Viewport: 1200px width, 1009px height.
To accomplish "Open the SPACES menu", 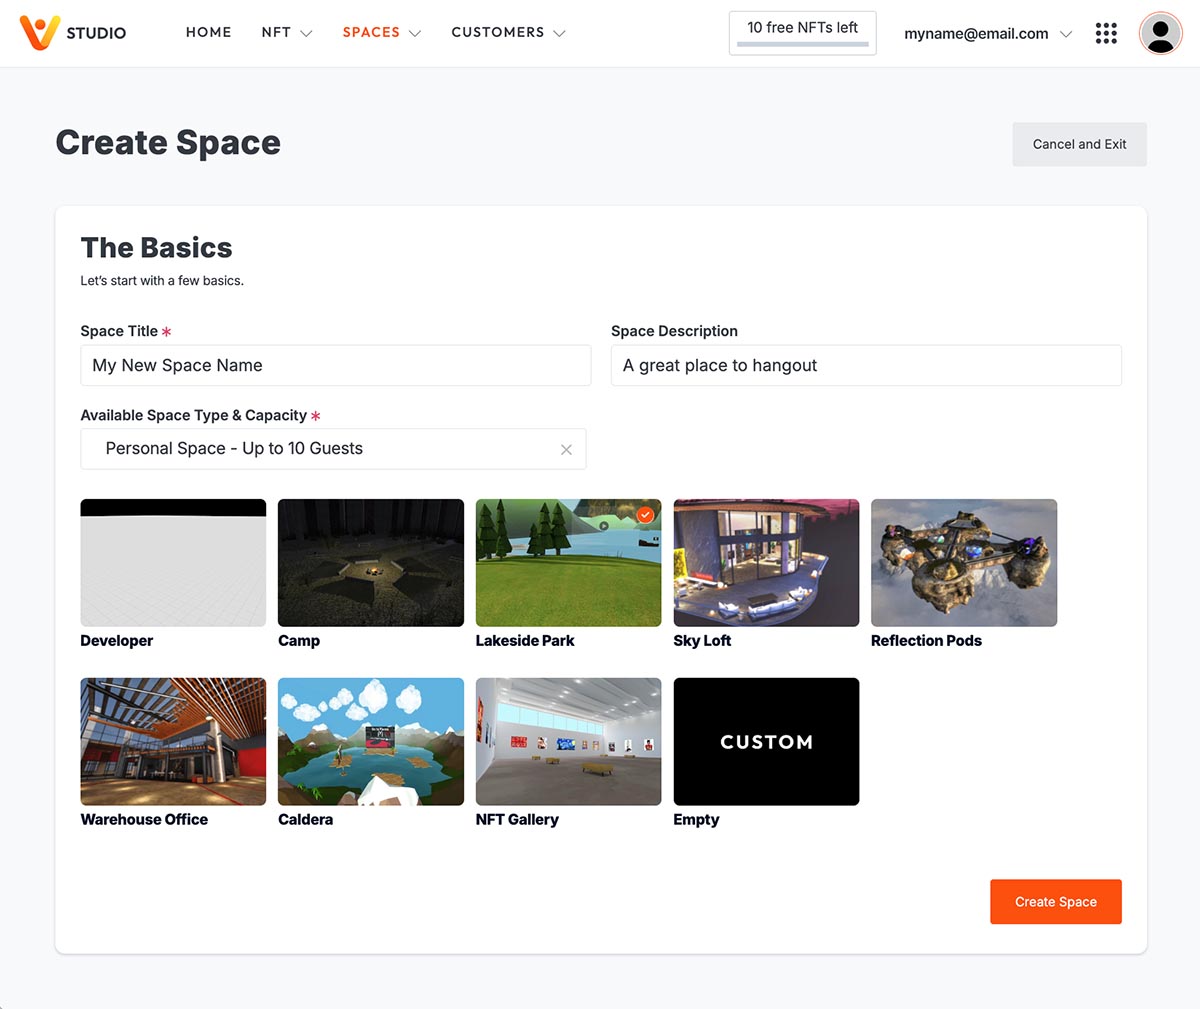I will (x=381, y=32).
